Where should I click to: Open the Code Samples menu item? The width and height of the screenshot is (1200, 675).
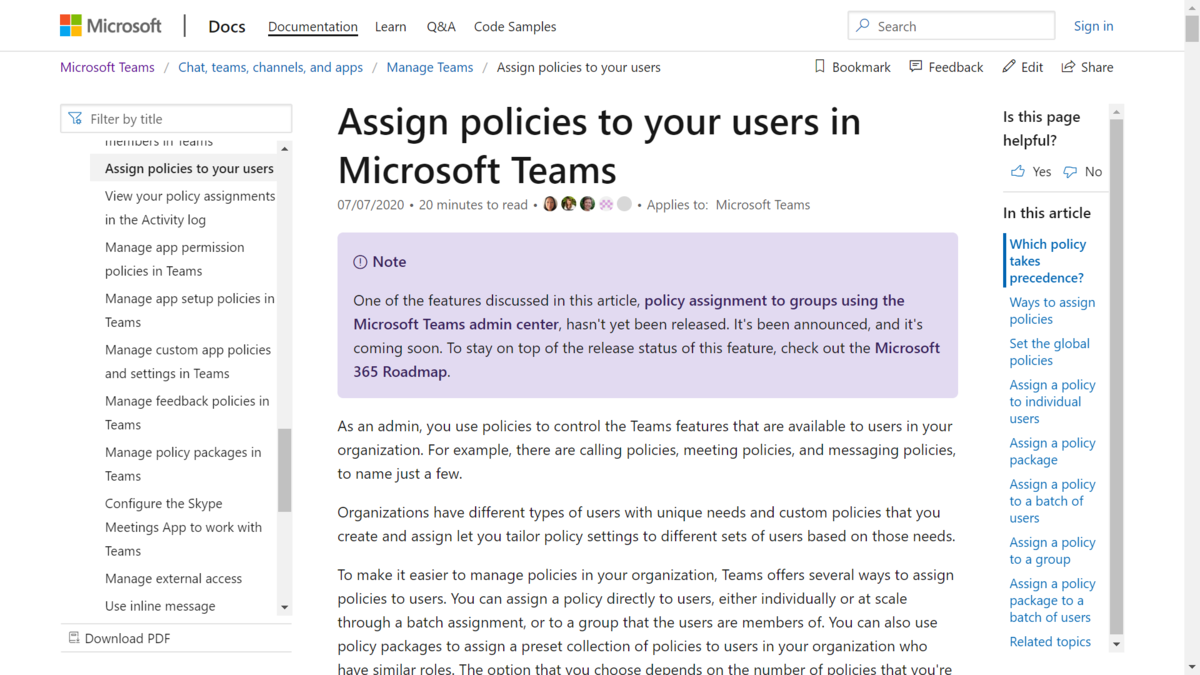(x=515, y=27)
